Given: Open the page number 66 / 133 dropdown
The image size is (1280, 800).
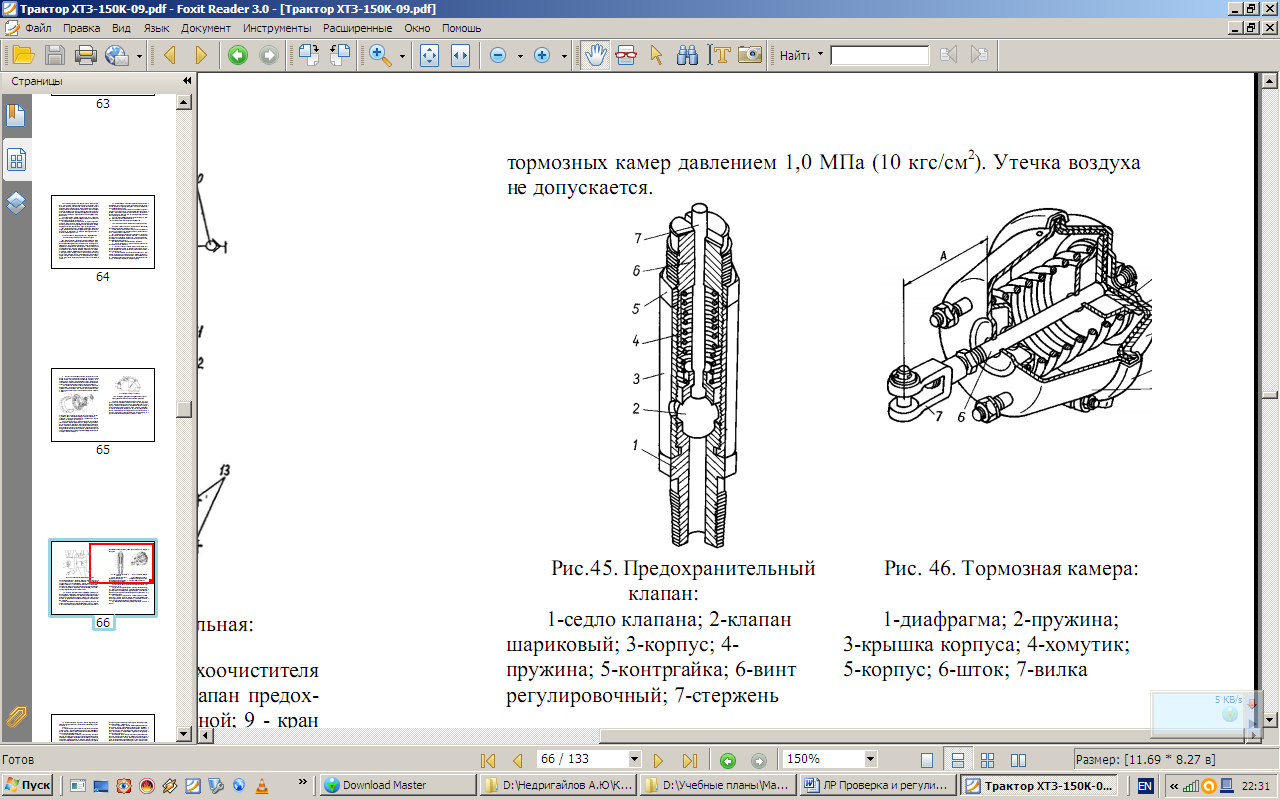Looking at the screenshot, I should tap(634, 759).
